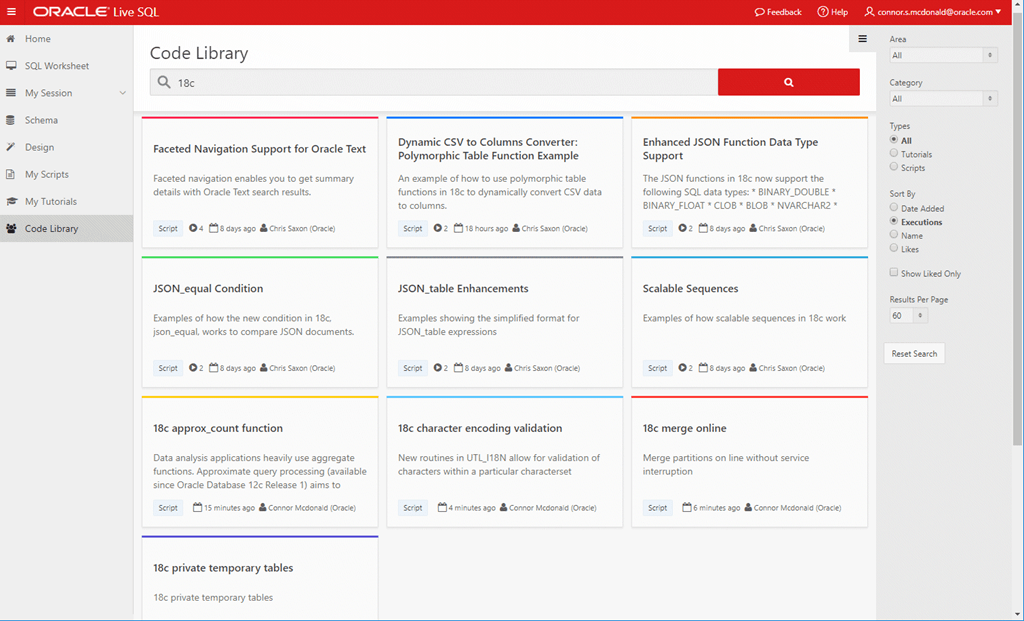Toggle the filter panel hamburger button
1024x621 pixels.
(862, 39)
